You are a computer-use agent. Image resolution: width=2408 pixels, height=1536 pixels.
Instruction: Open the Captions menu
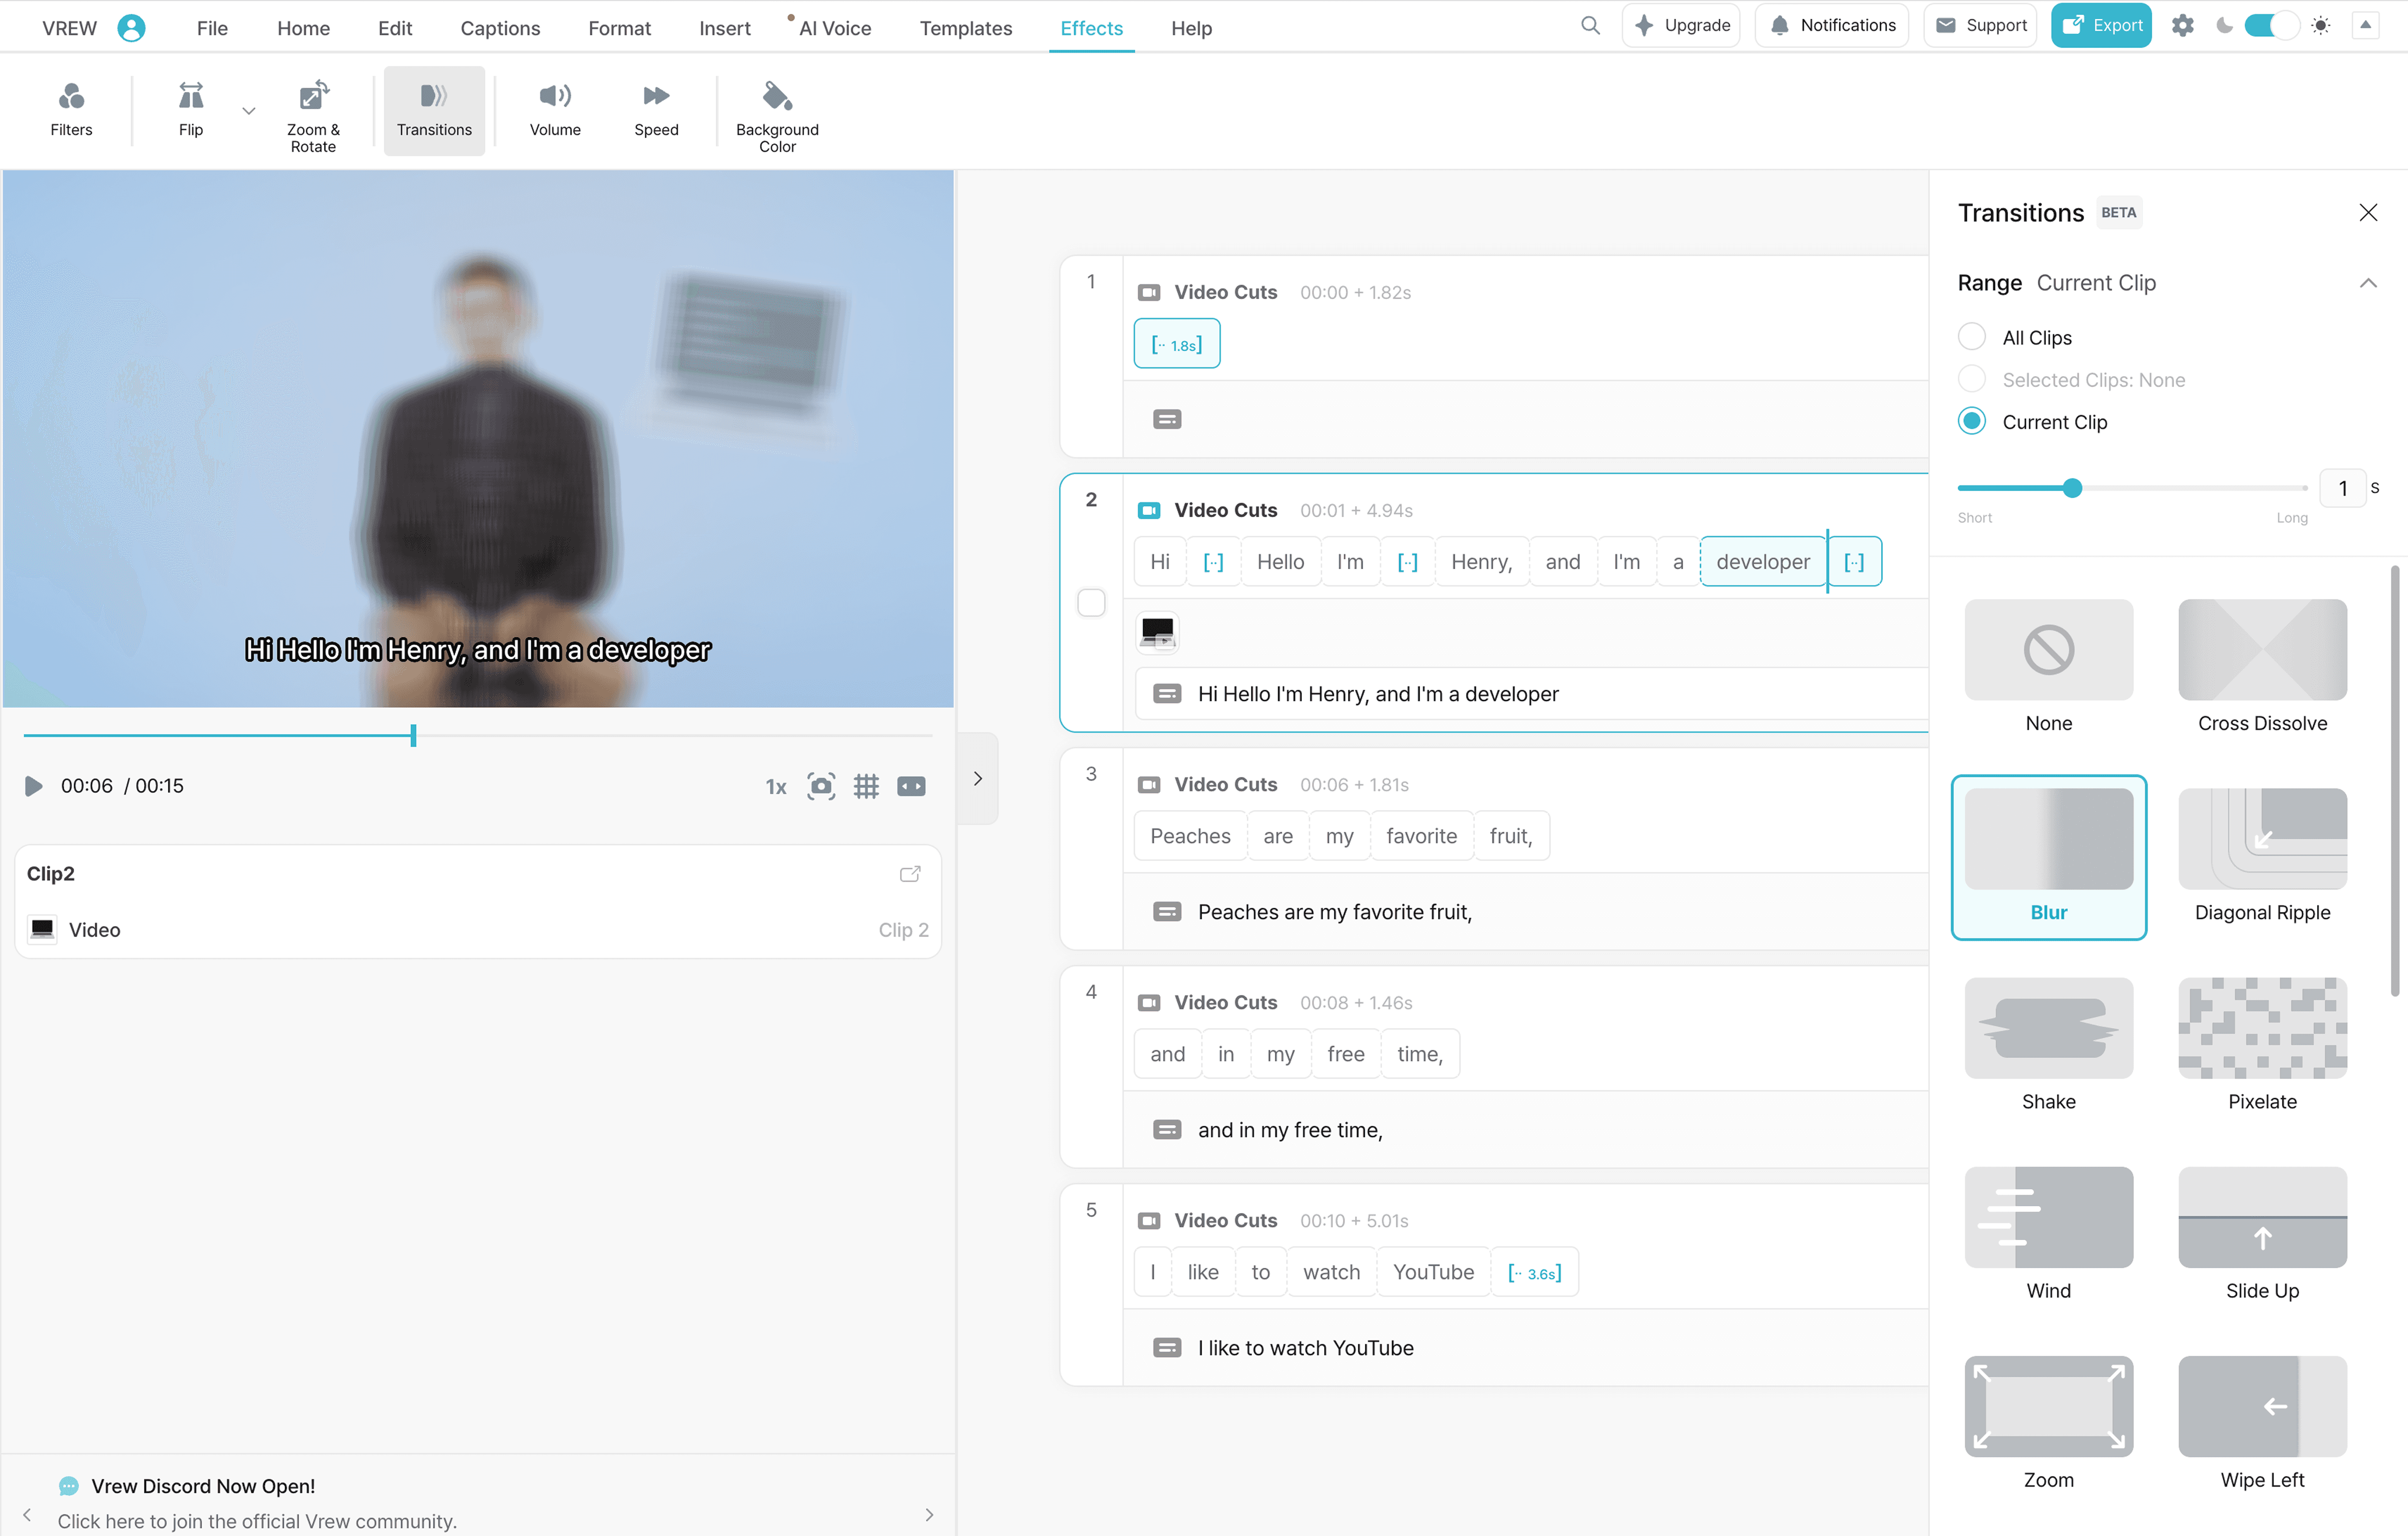click(500, 28)
